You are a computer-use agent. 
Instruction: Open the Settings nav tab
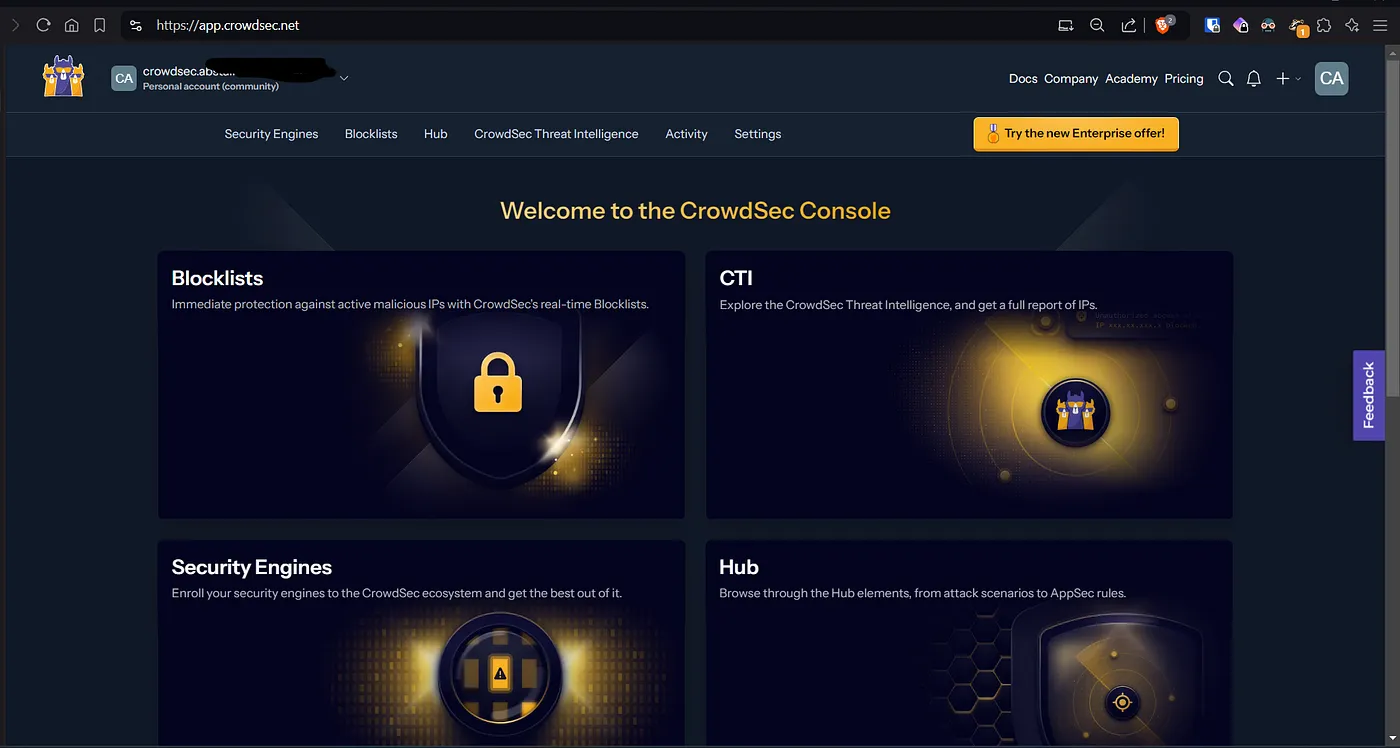tap(758, 134)
